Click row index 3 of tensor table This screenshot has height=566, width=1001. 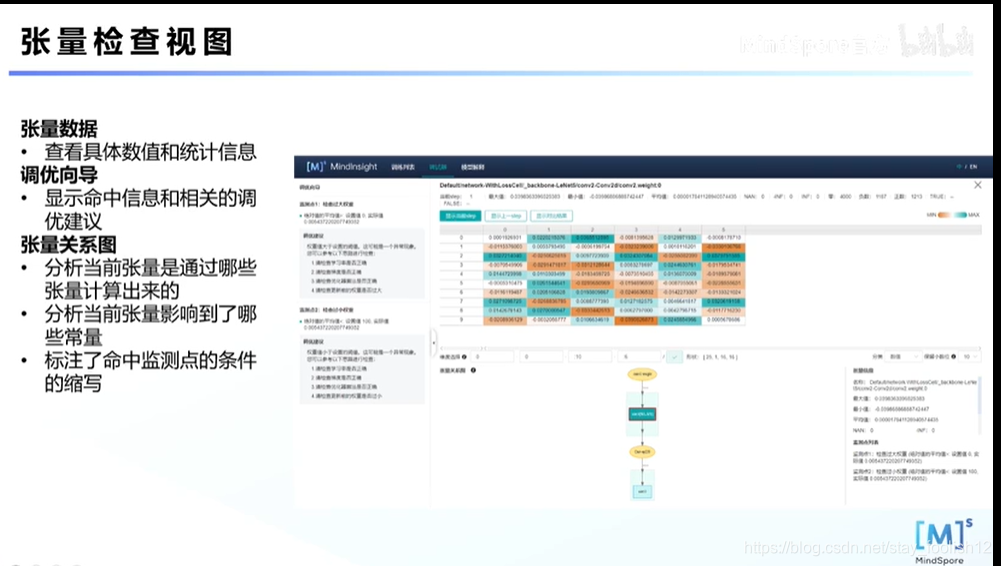461,265
